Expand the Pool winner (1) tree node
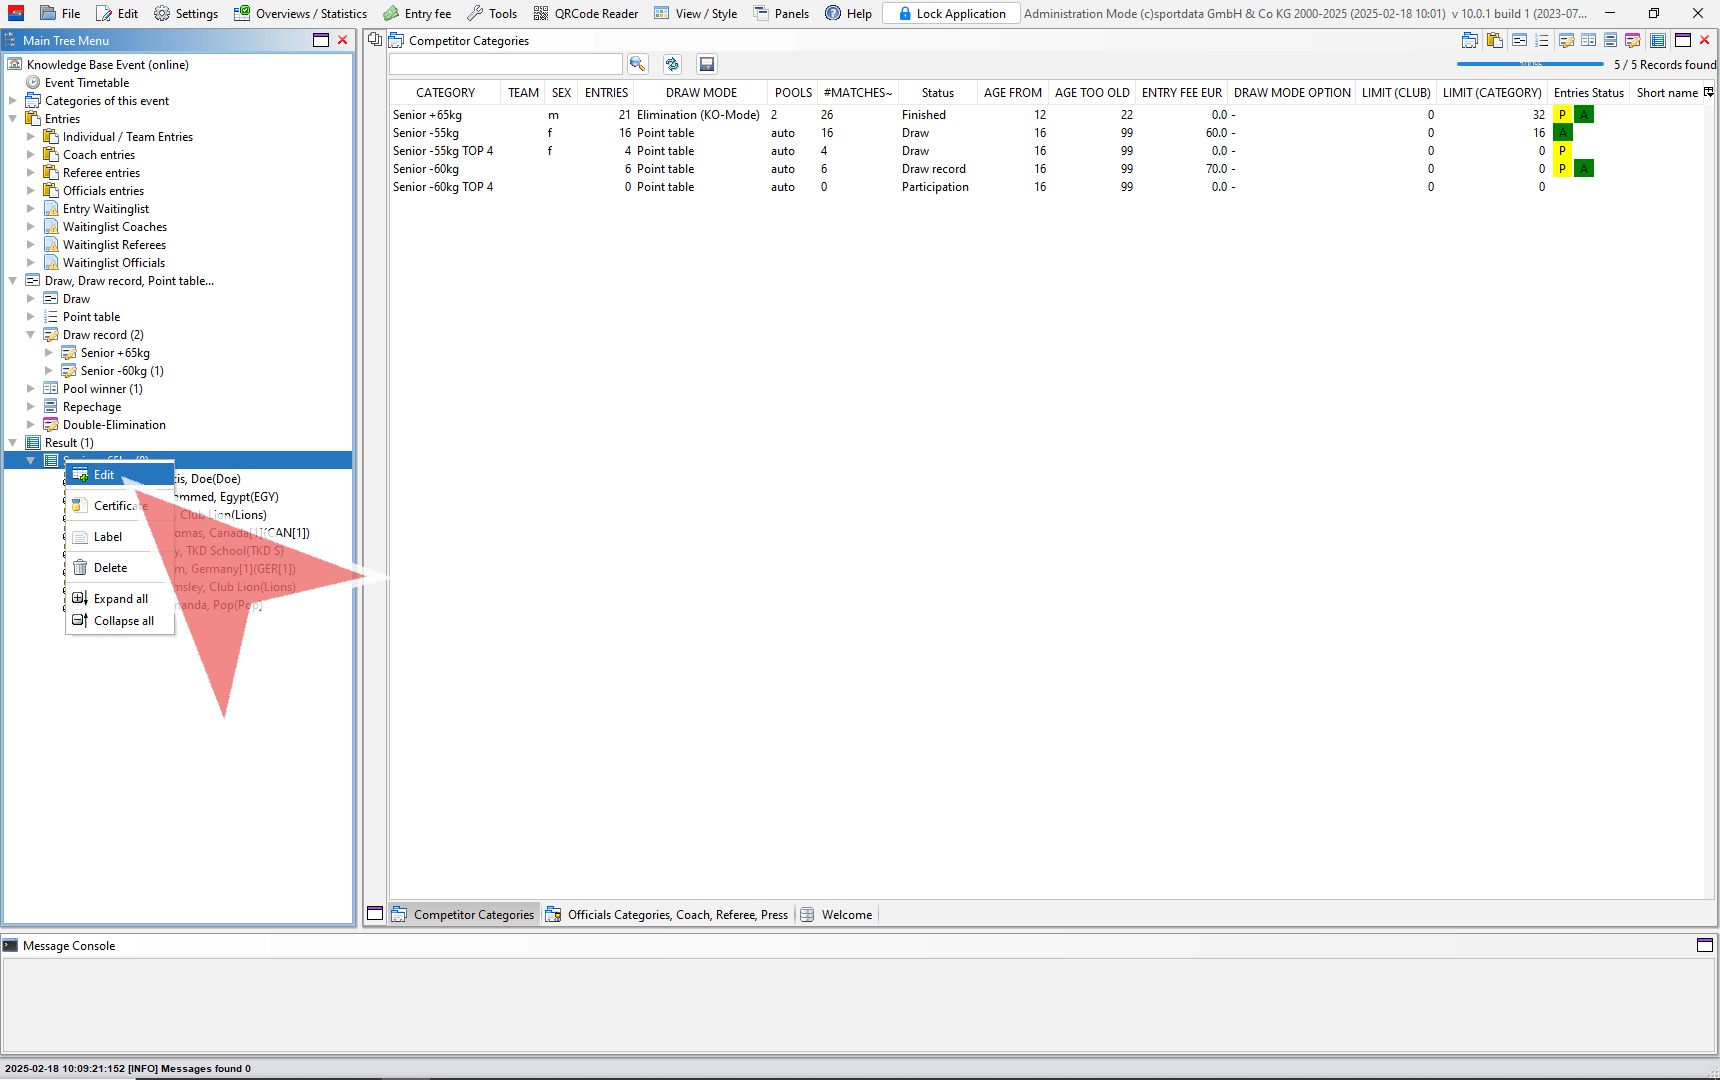Image resolution: width=1720 pixels, height=1080 pixels. 31,389
